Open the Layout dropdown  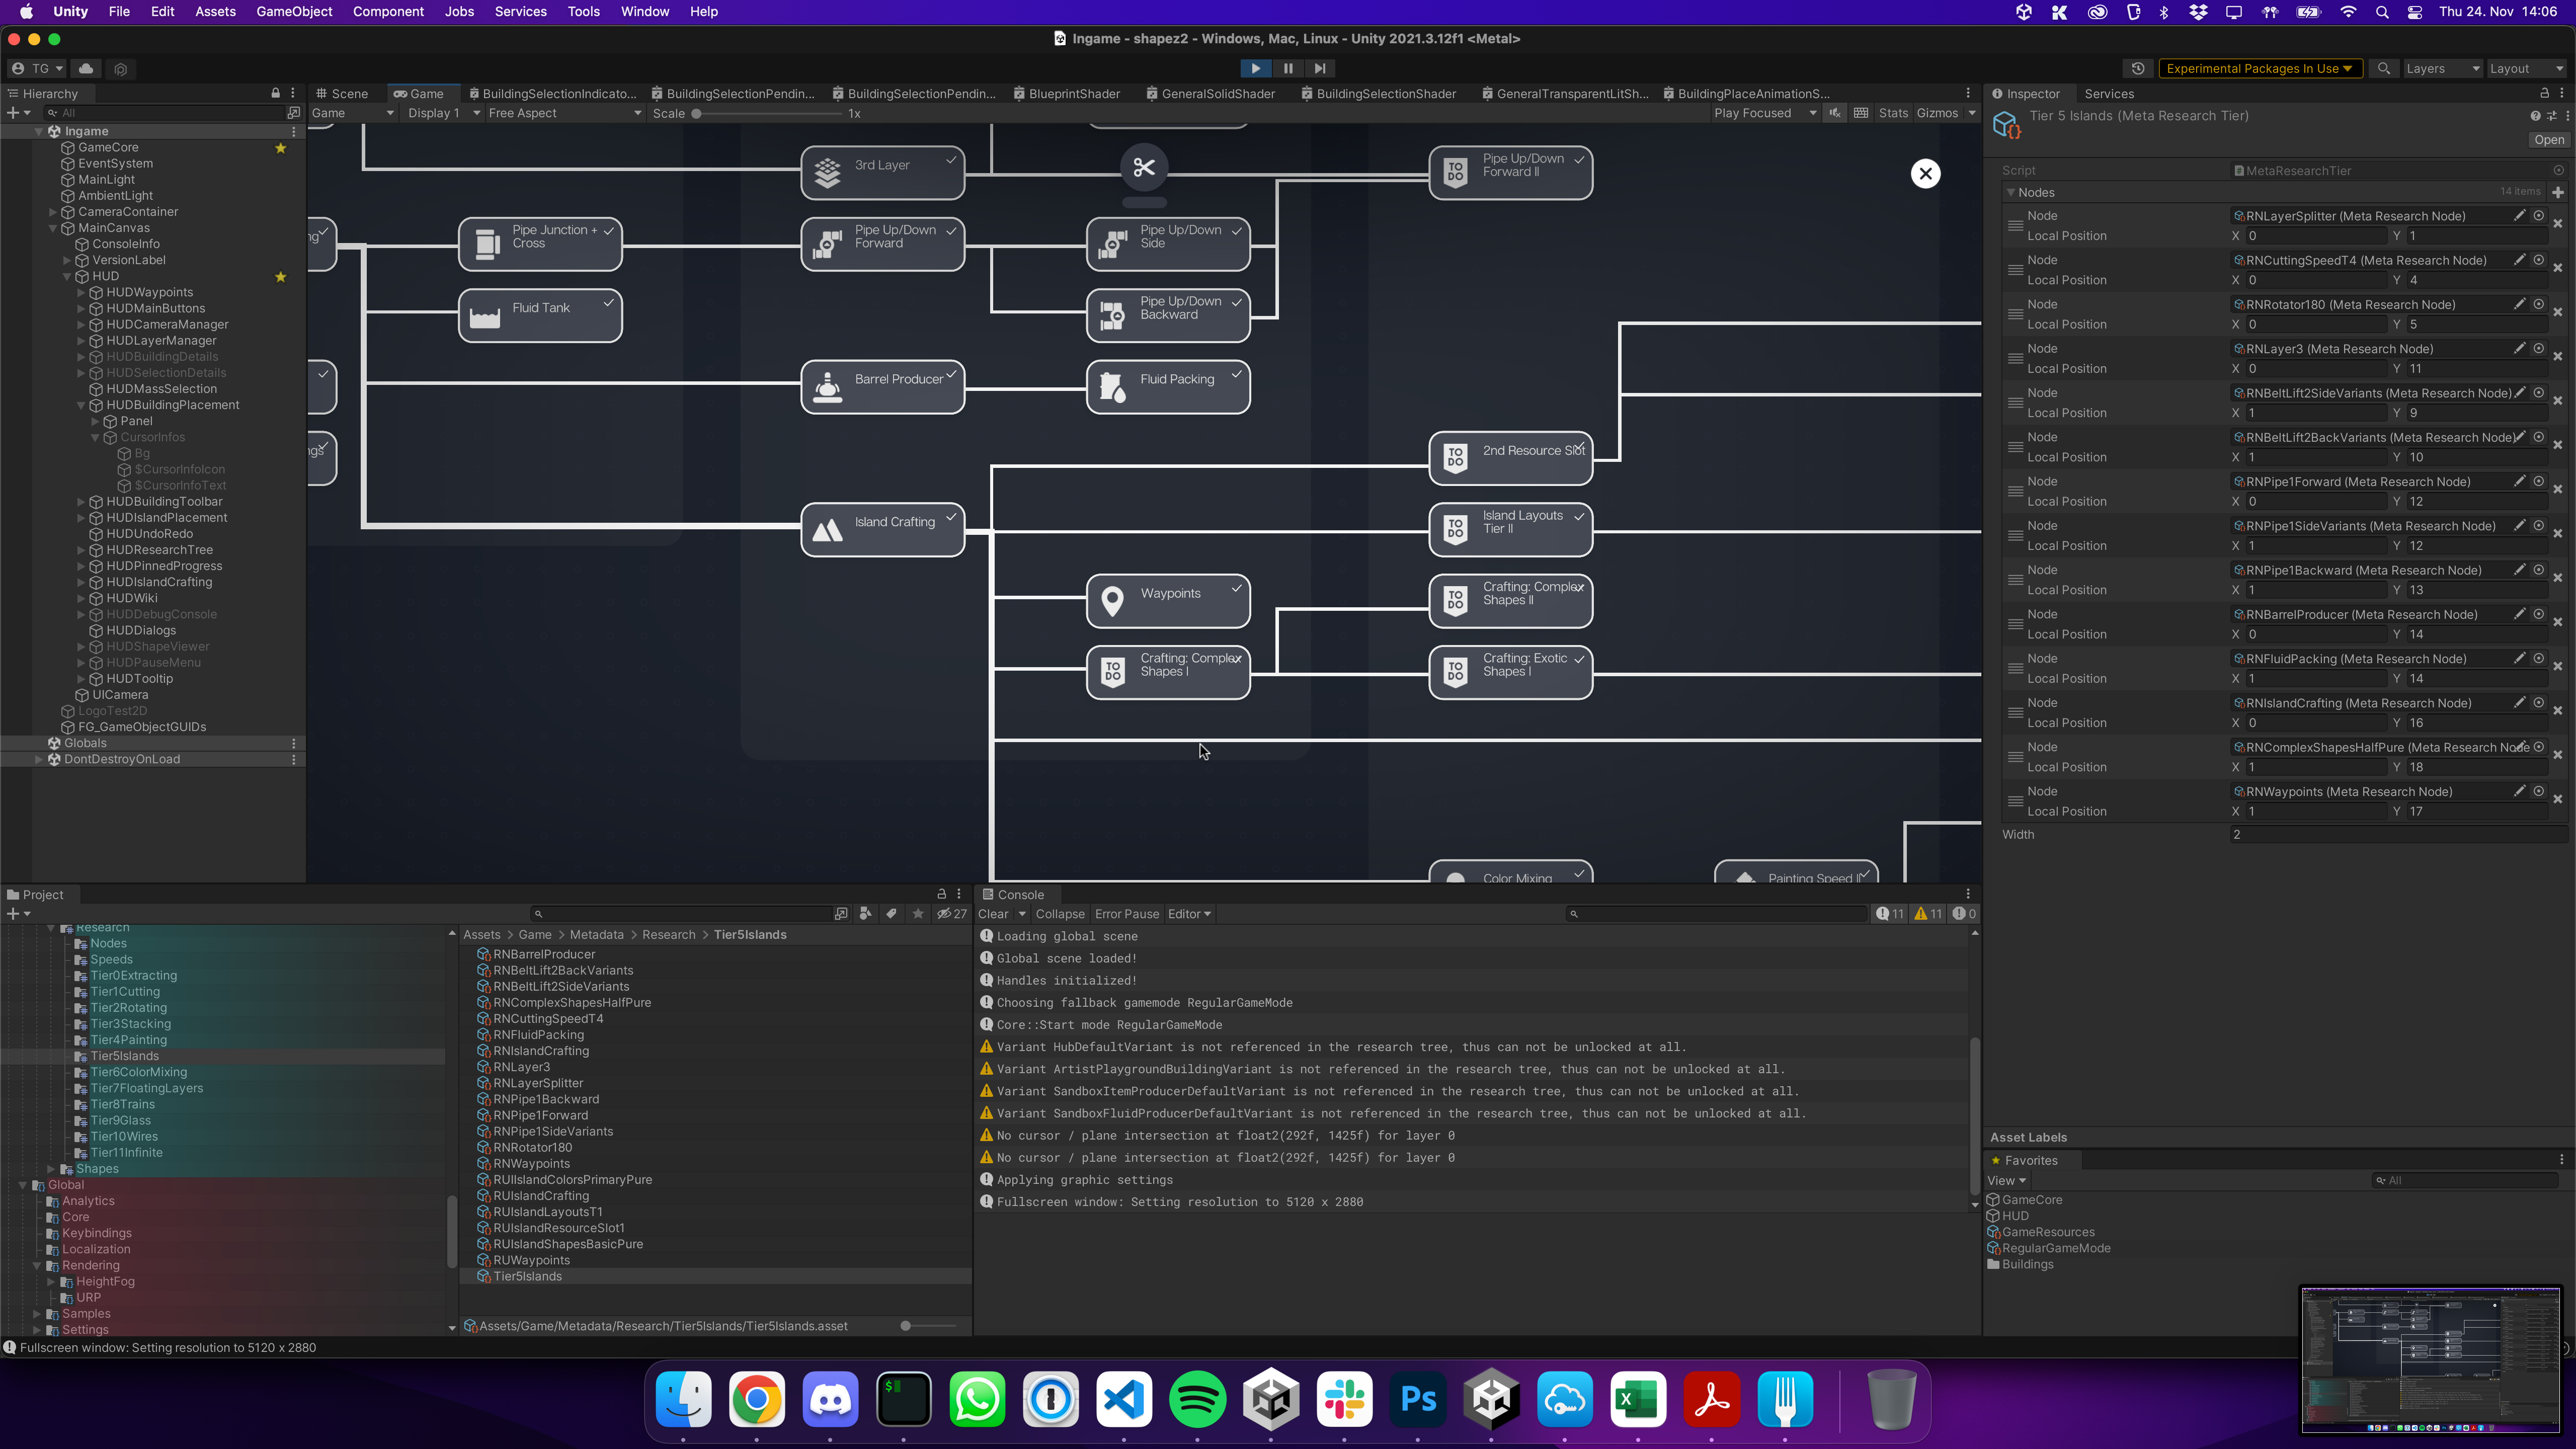point(2526,68)
